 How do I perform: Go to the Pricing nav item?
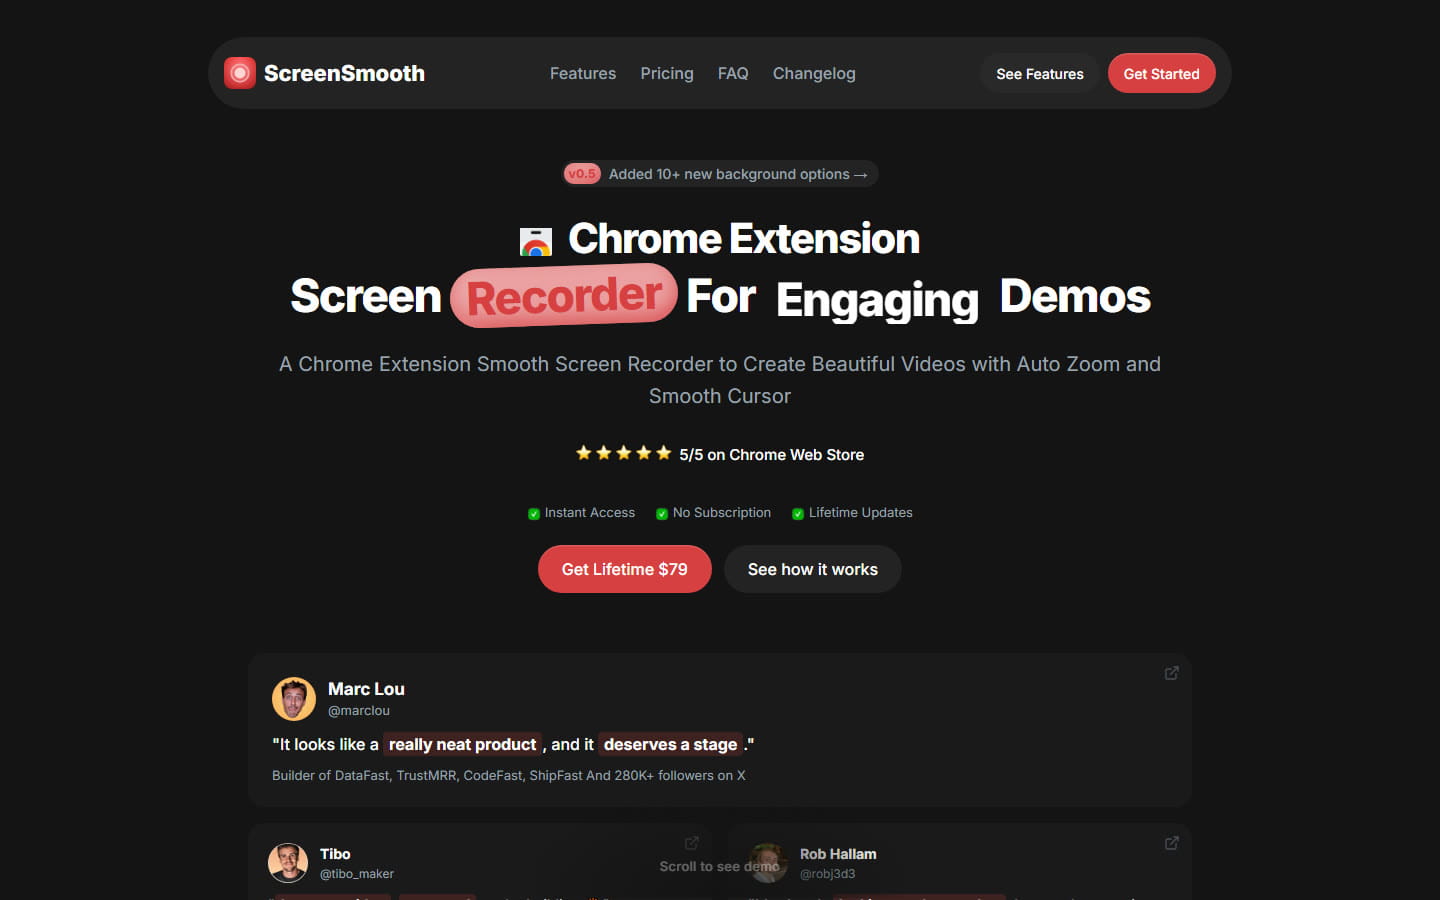tap(667, 73)
